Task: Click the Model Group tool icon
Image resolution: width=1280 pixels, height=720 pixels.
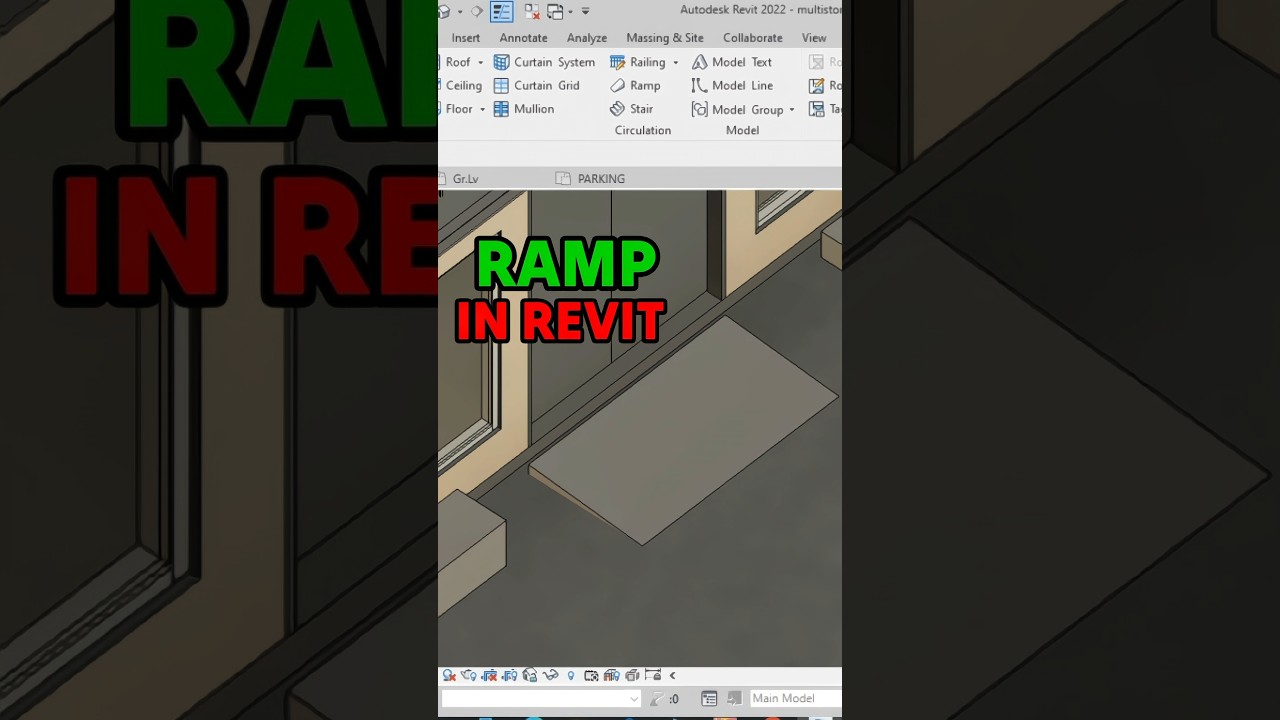Action: click(699, 109)
